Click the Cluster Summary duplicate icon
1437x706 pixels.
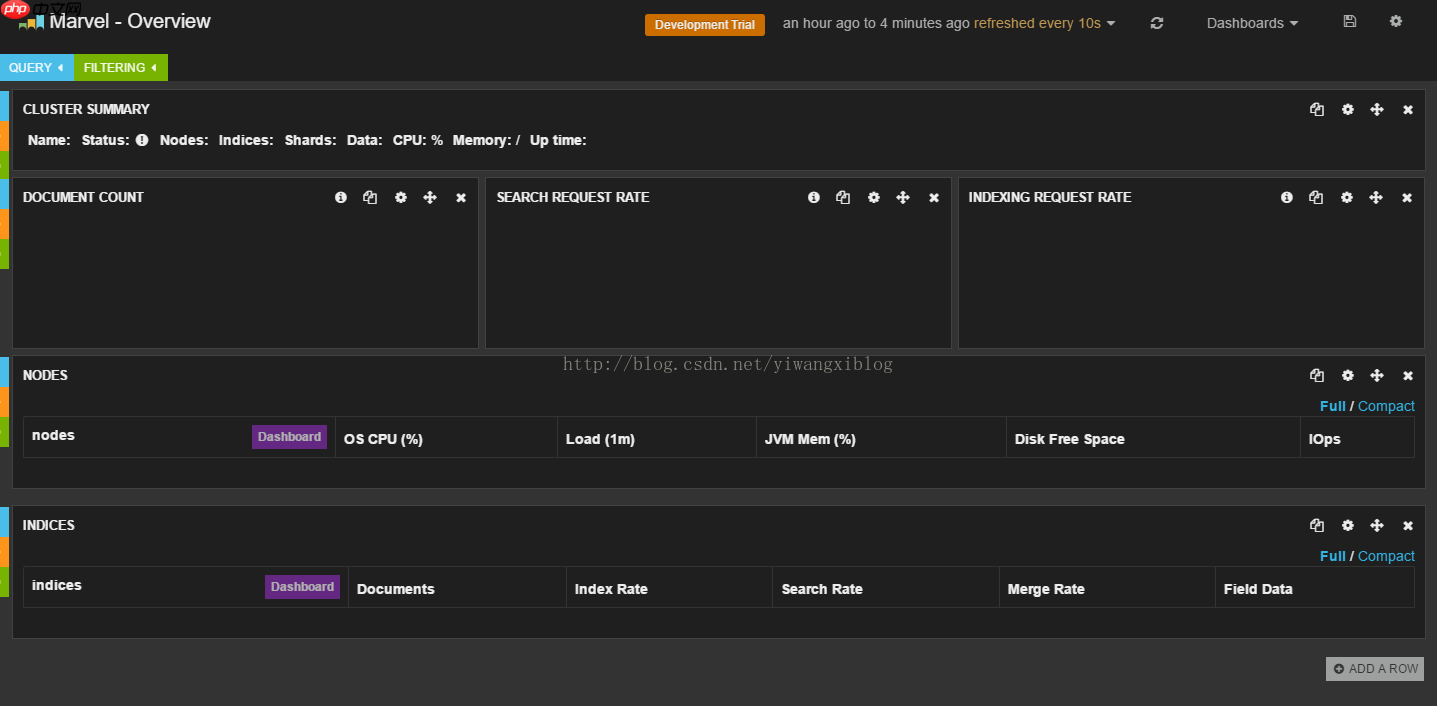pyautogui.click(x=1317, y=110)
